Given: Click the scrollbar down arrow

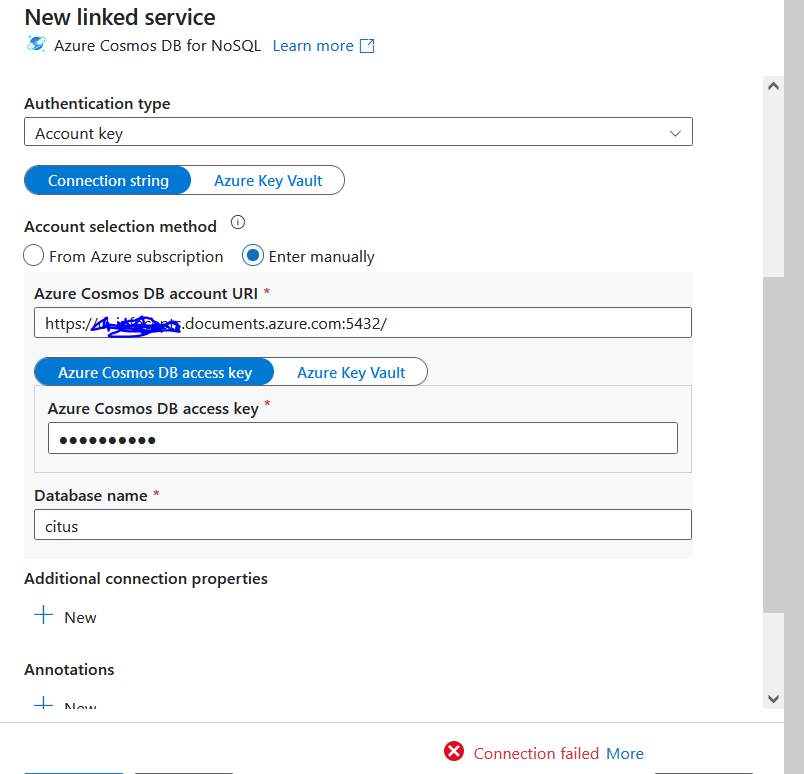Looking at the screenshot, I should 773,698.
